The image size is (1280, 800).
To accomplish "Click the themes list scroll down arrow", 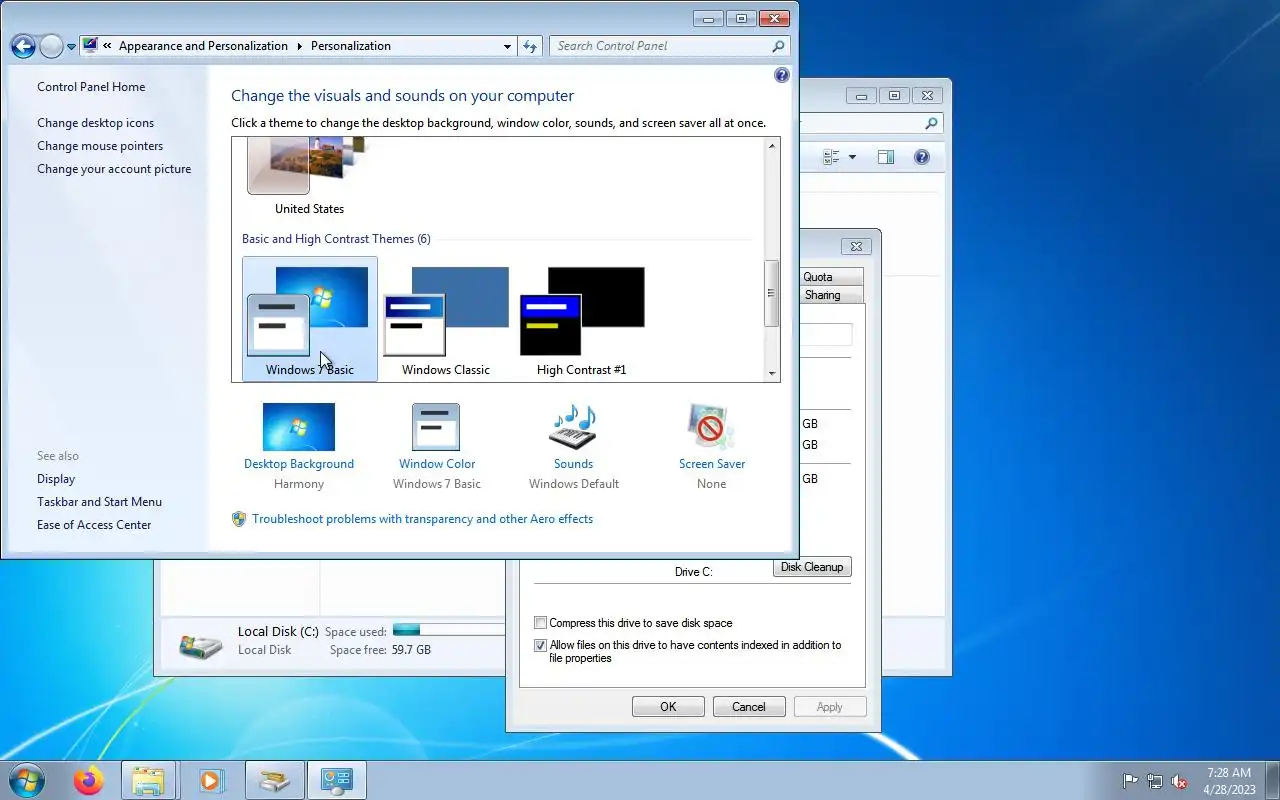I will coord(772,374).
